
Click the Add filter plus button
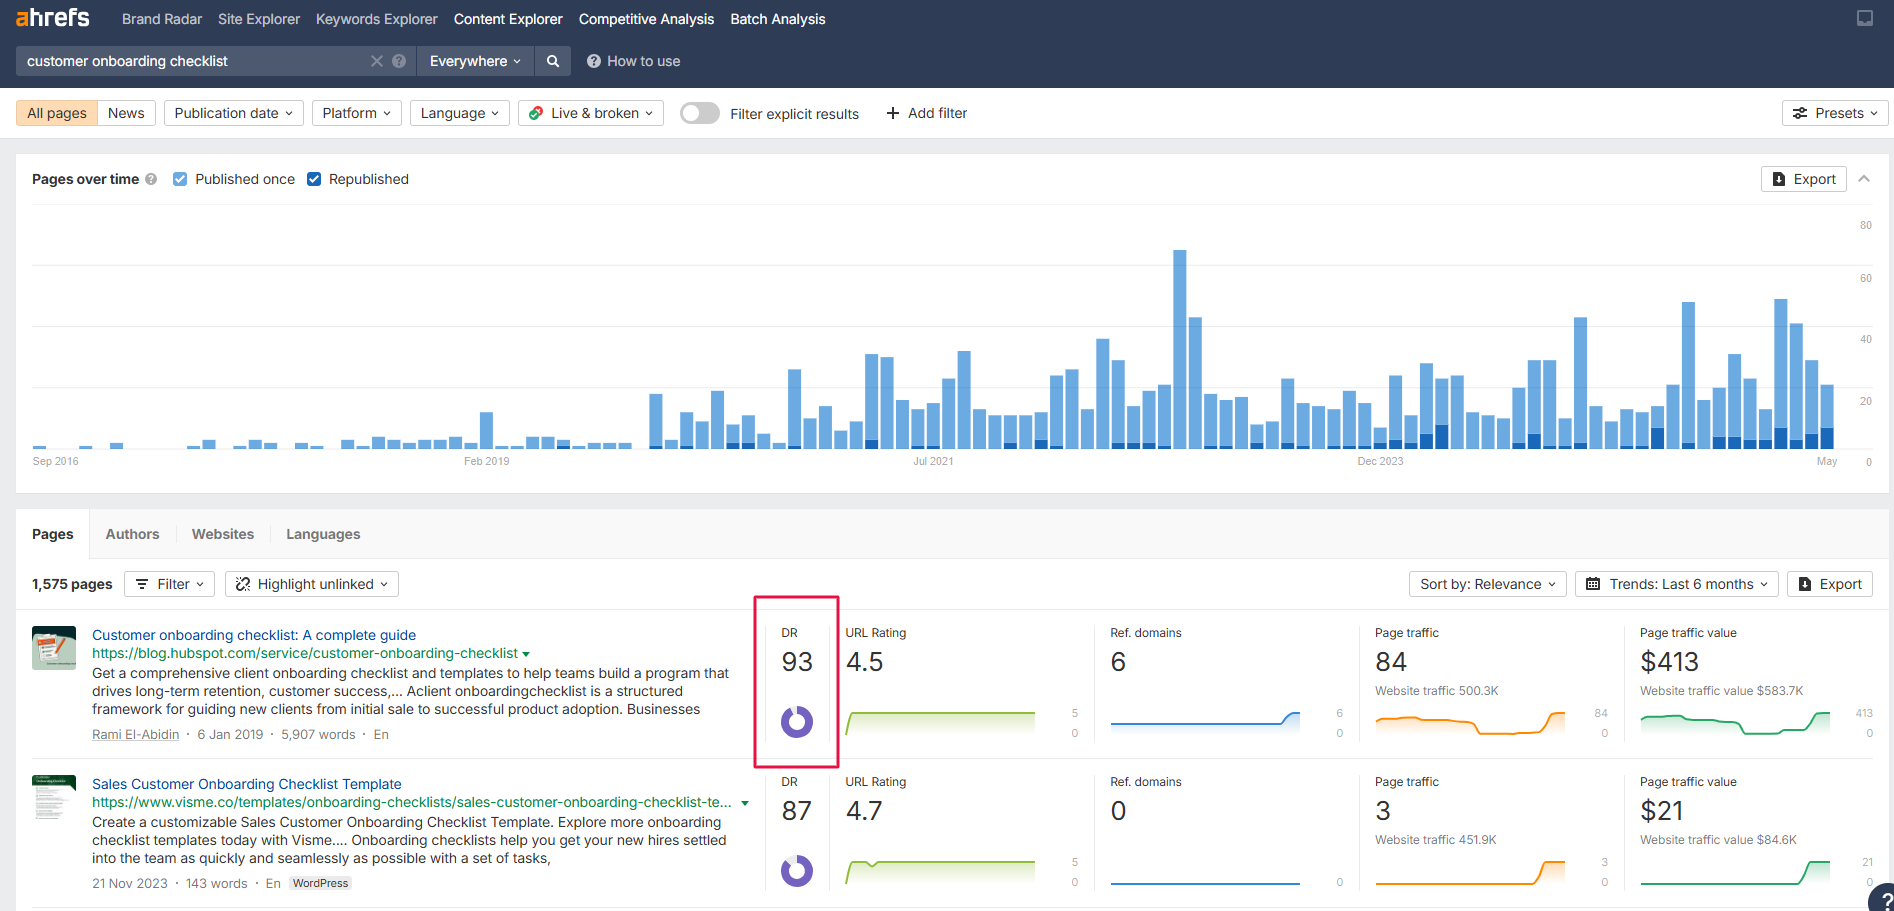point(926,113)
